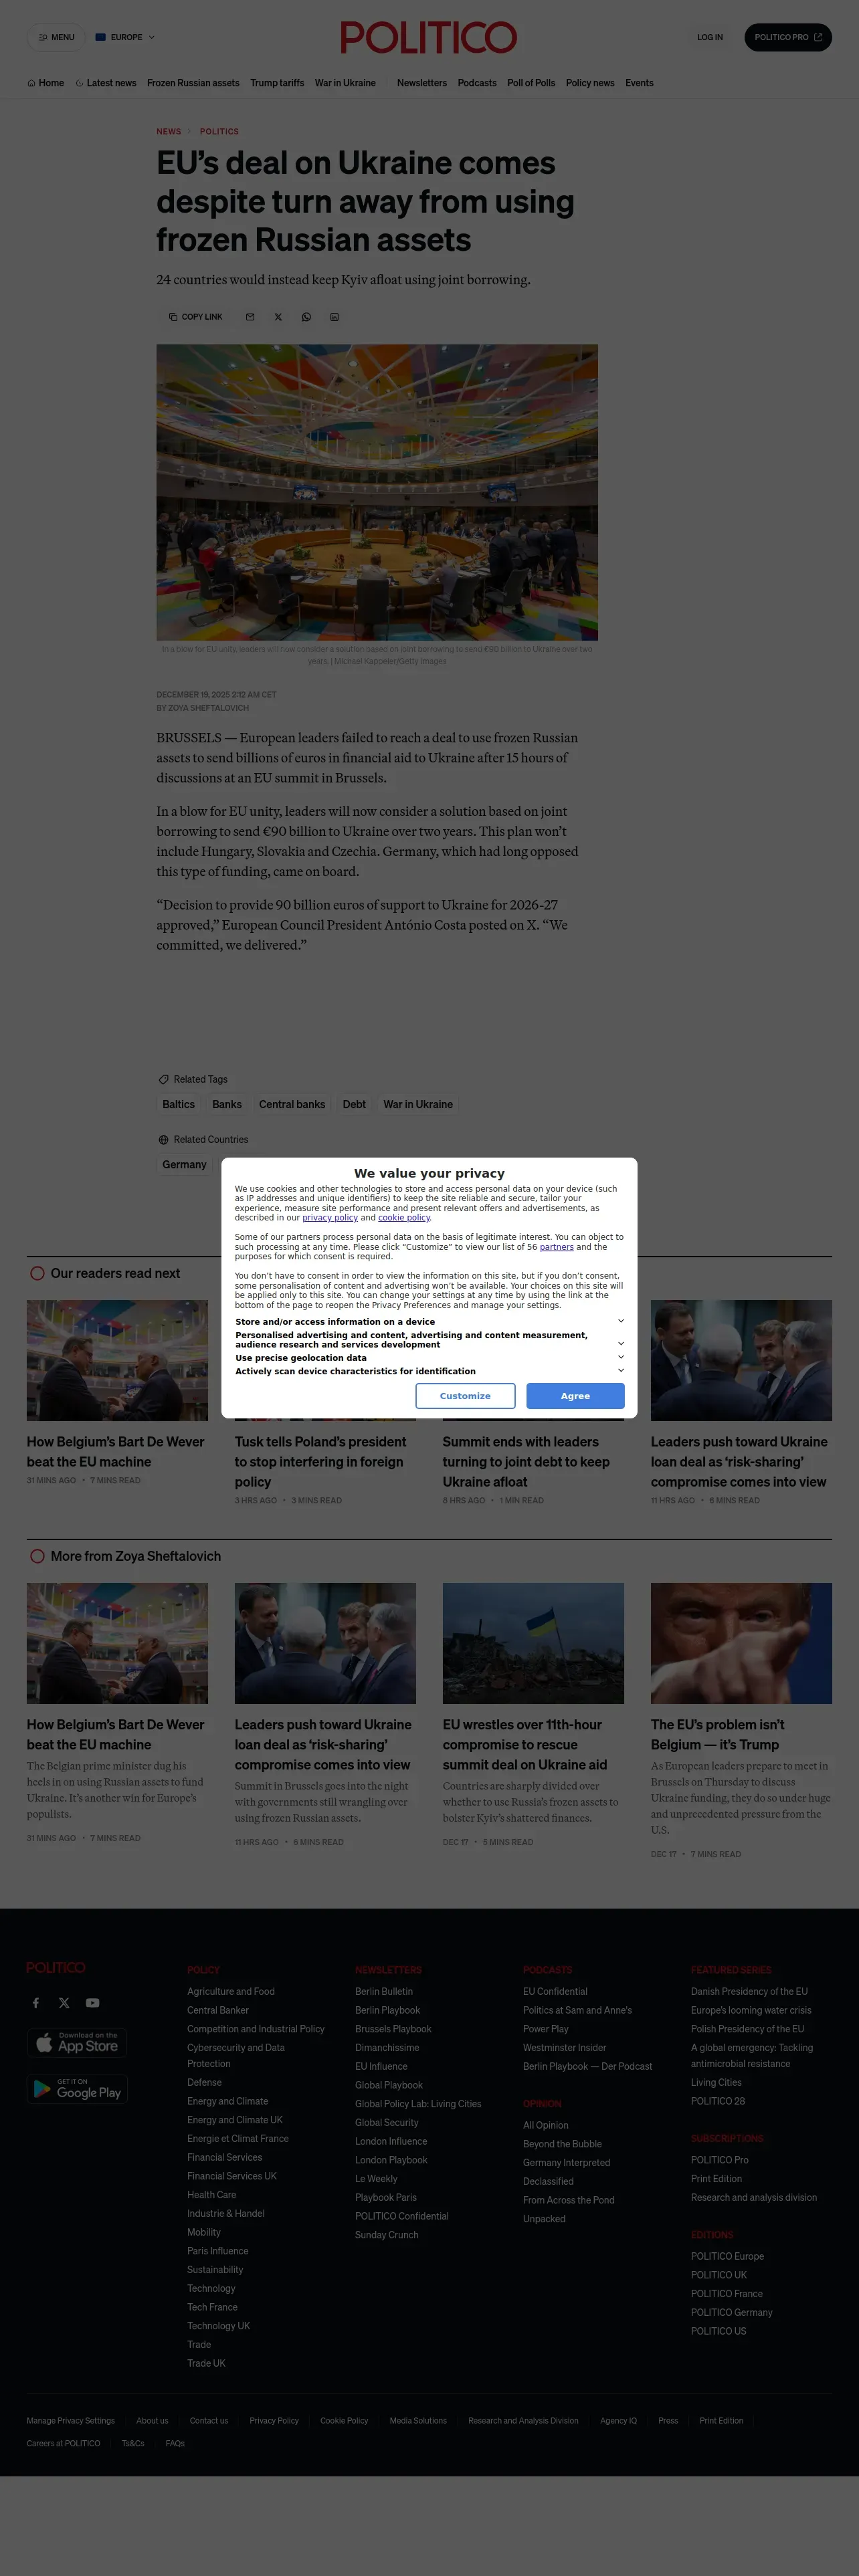Click the POLITICS breadcrumb link
This screenshot has height=2576, width=859.
click(219, 131)
